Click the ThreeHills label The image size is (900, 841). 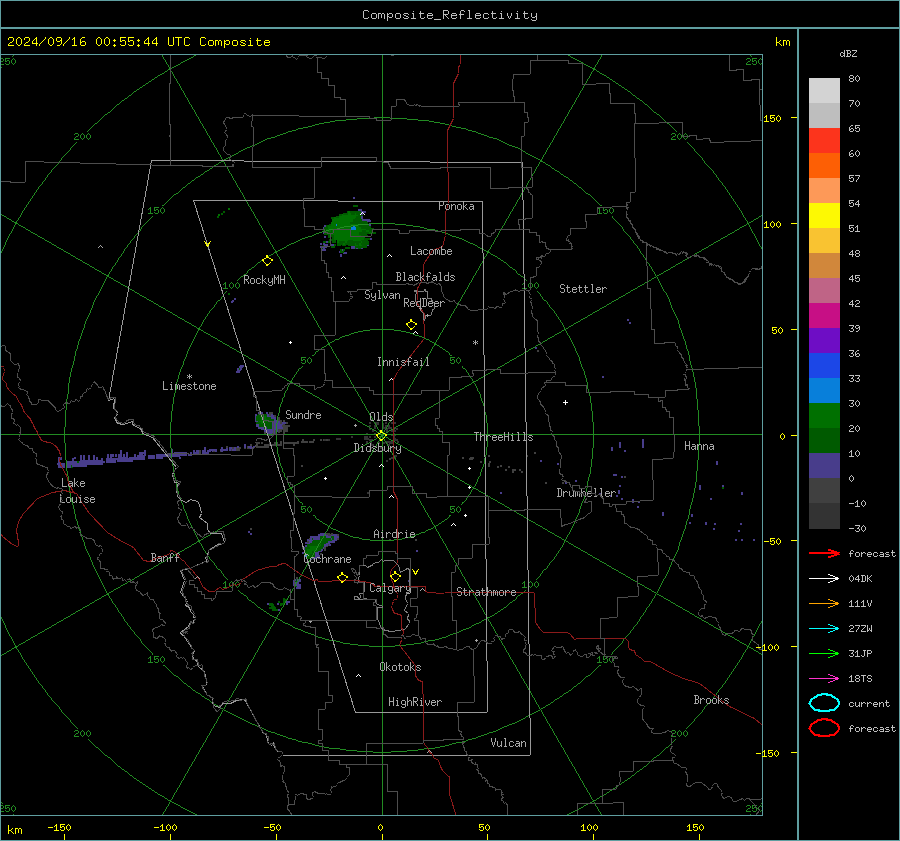pos(503,437)
